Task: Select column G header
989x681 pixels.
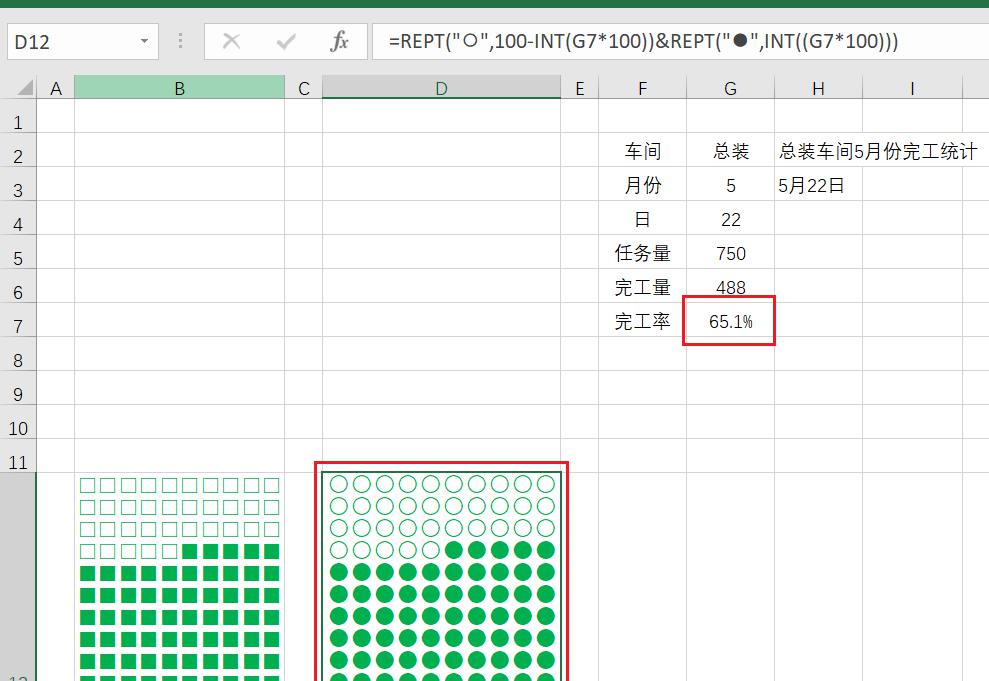Action: point(730,88)
